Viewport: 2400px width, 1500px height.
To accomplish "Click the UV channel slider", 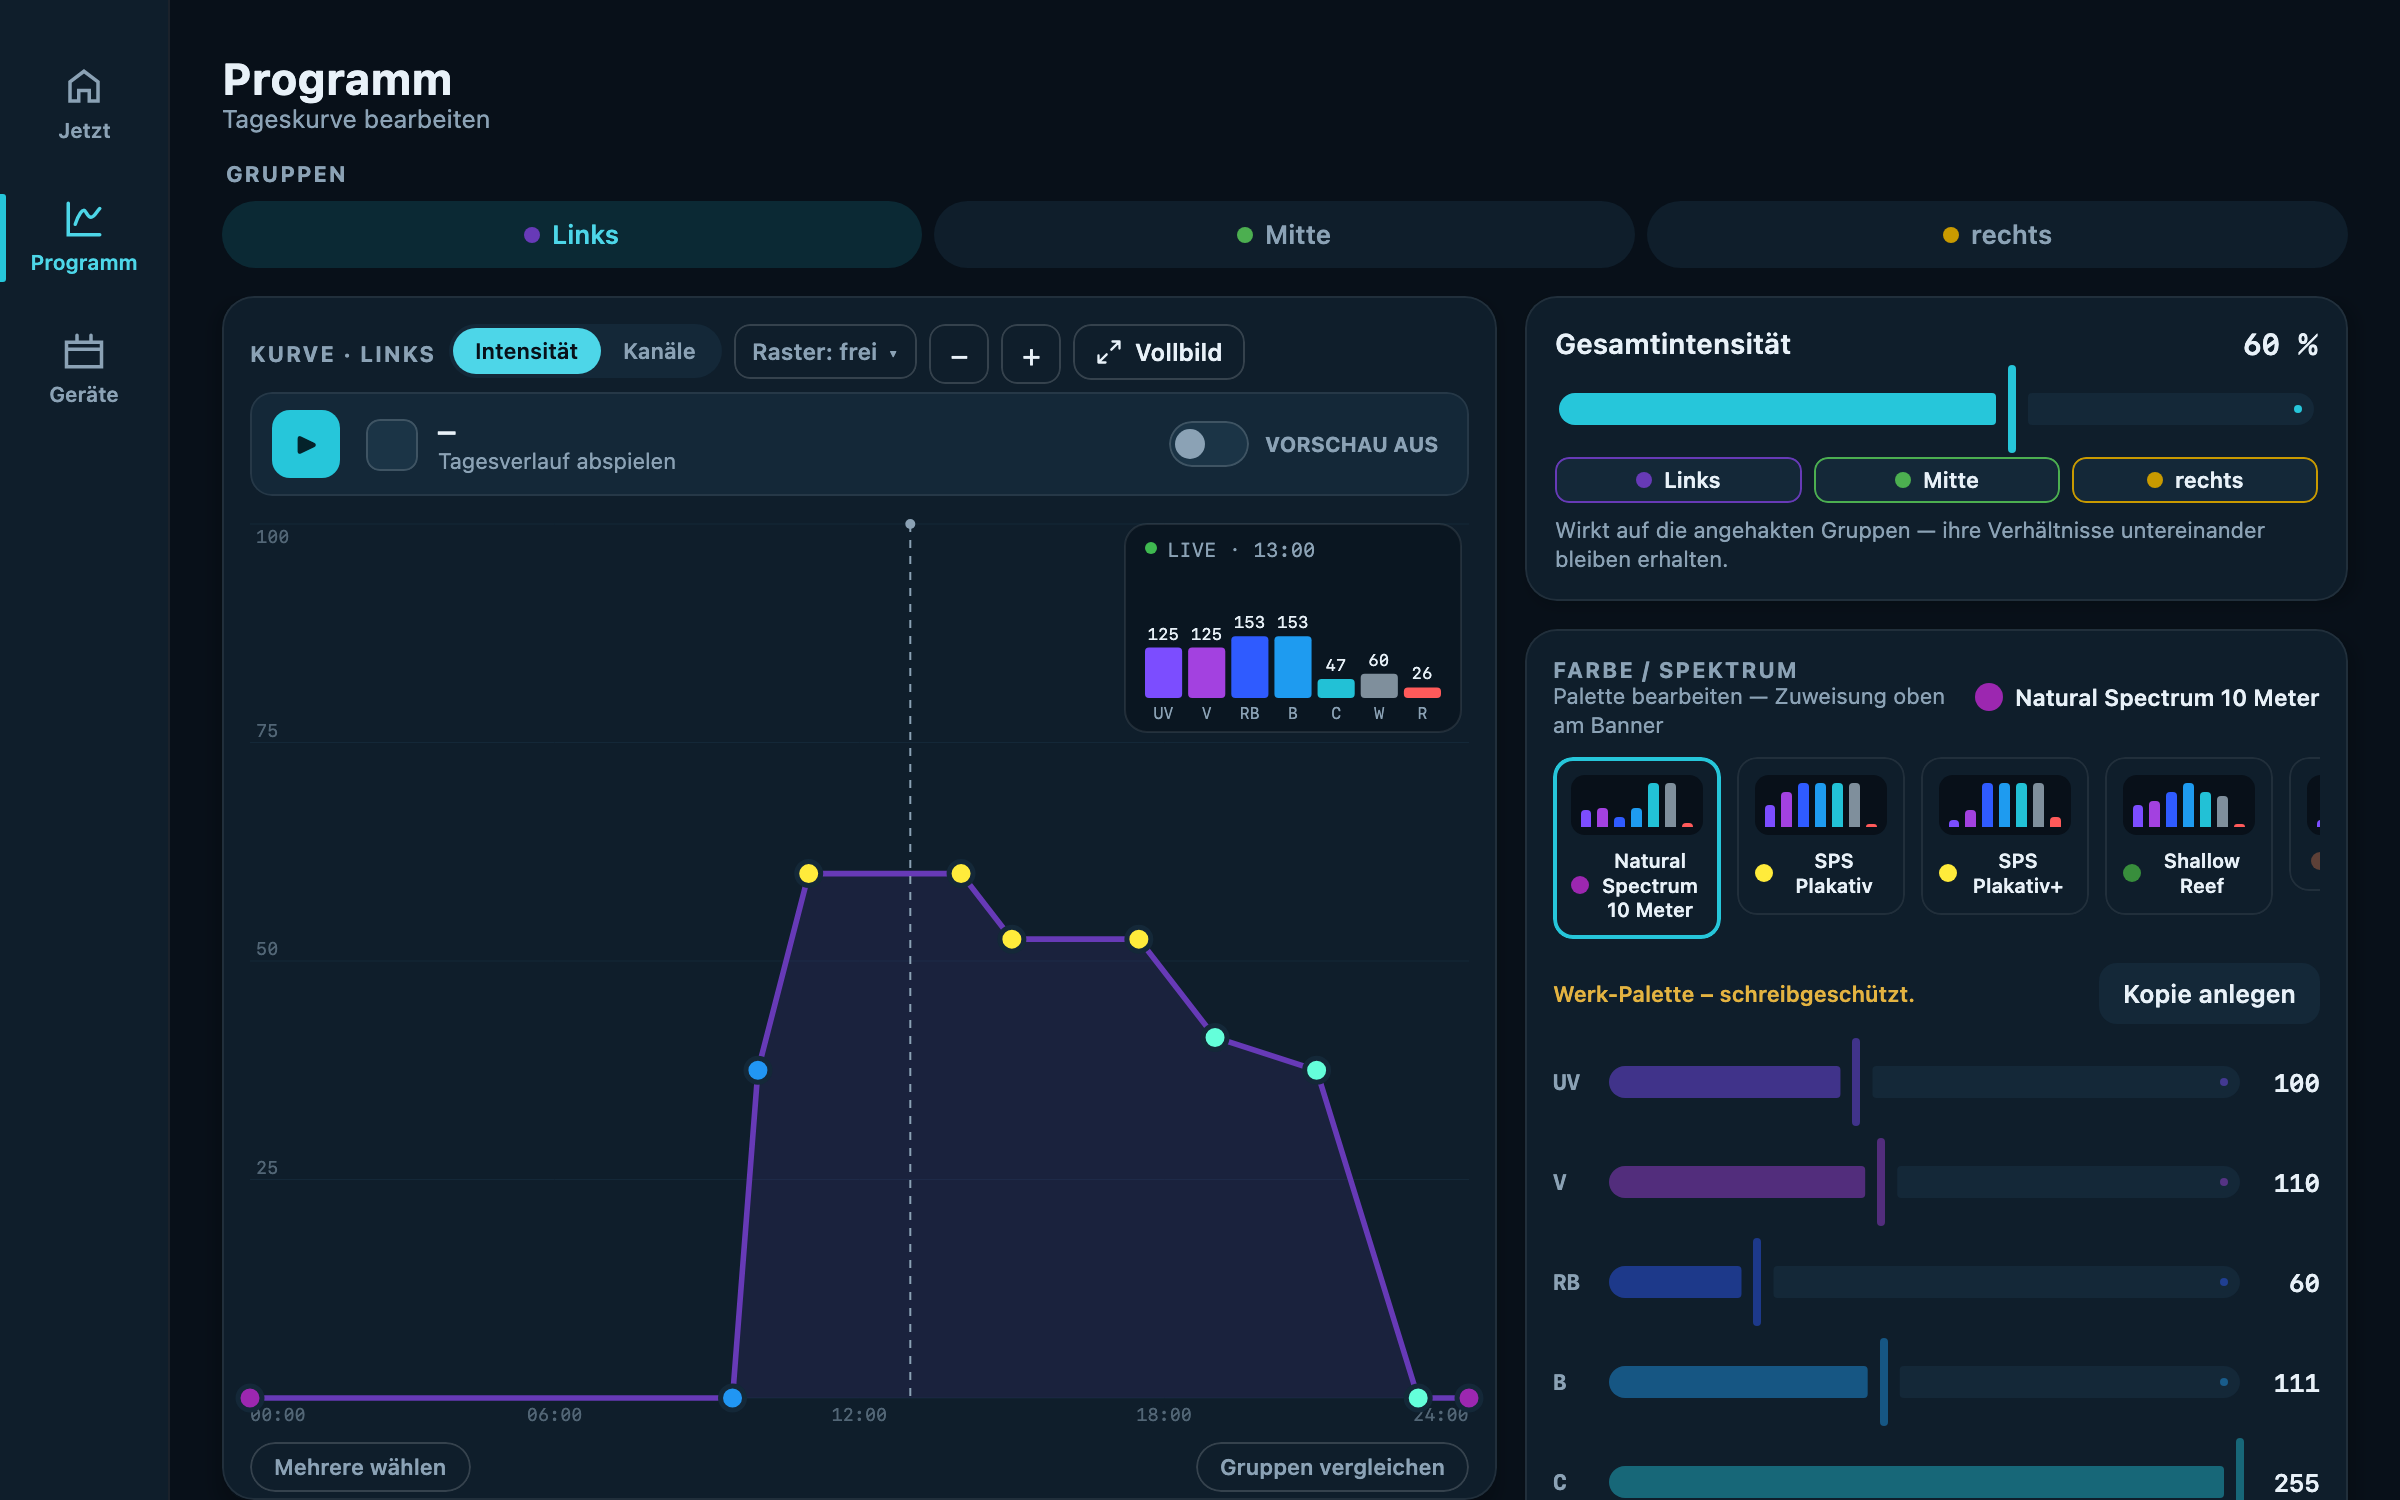I will pos(1923,1082).
